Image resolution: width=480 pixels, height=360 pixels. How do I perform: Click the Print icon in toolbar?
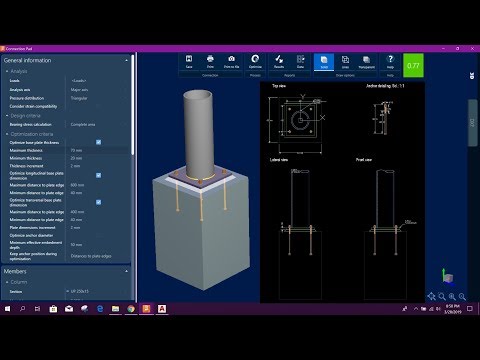pyautogui.click(x=210, y=61)
